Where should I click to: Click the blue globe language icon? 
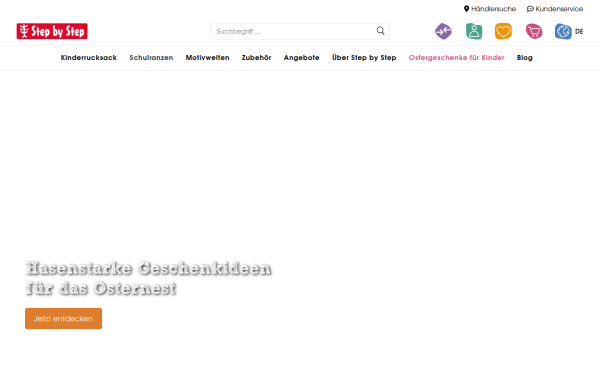[563, 31]
